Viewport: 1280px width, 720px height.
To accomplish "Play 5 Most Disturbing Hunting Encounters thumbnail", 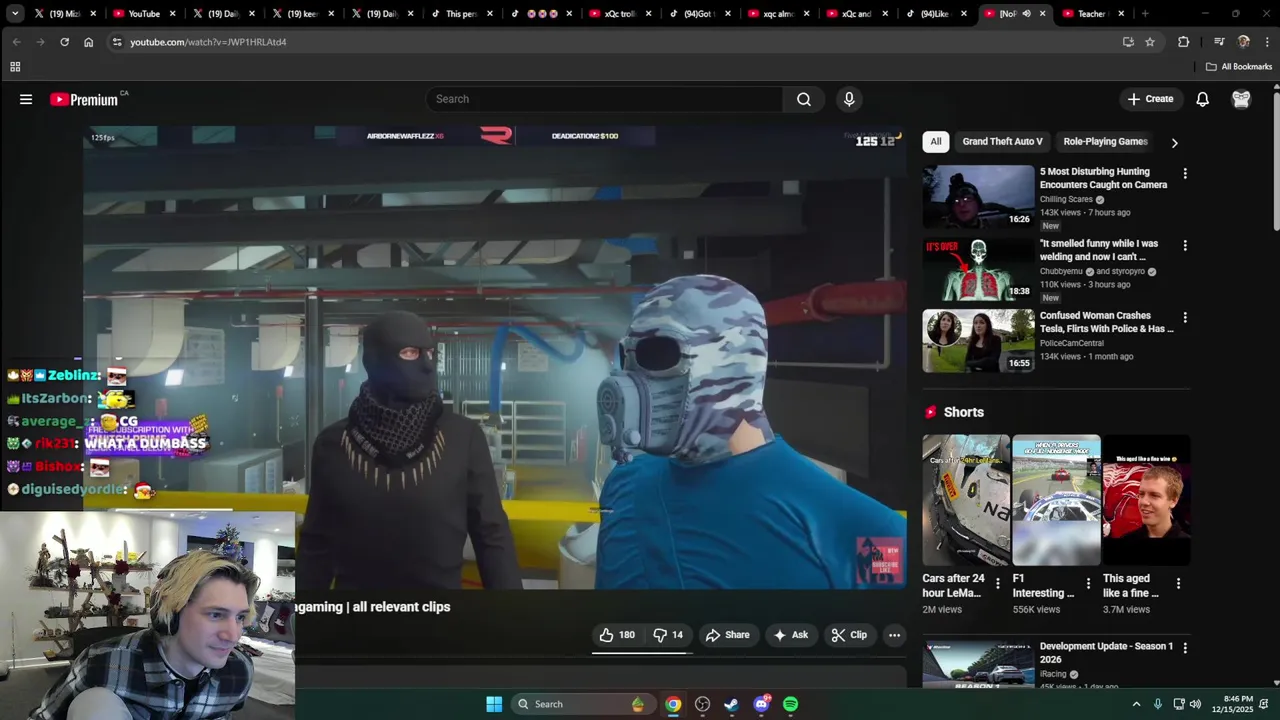I will 978,197.
